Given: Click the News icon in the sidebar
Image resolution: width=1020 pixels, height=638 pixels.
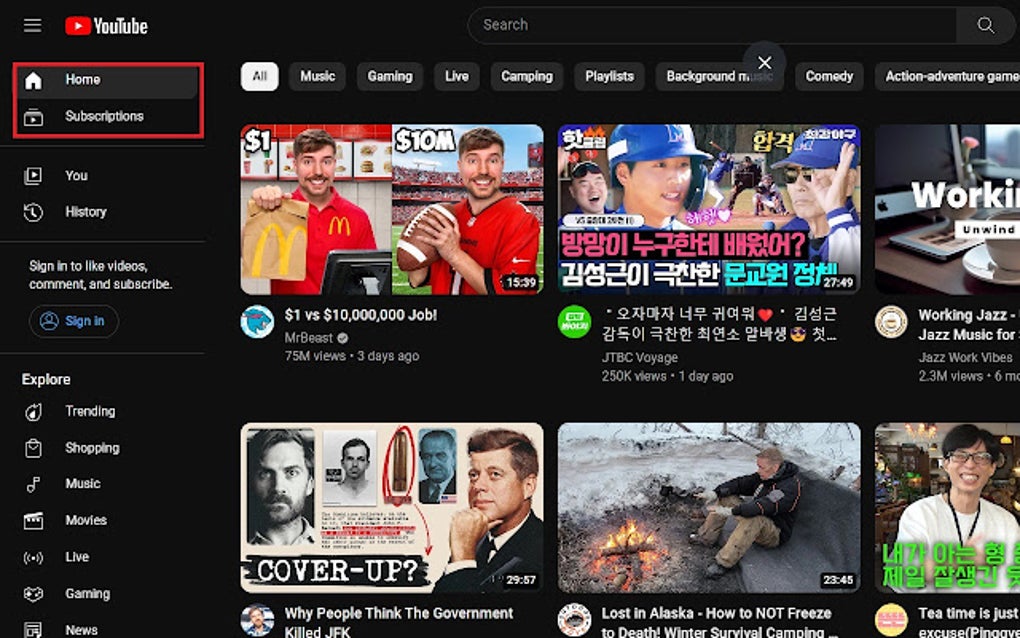Looking at the screenshot, I should (x=35, y=628).
